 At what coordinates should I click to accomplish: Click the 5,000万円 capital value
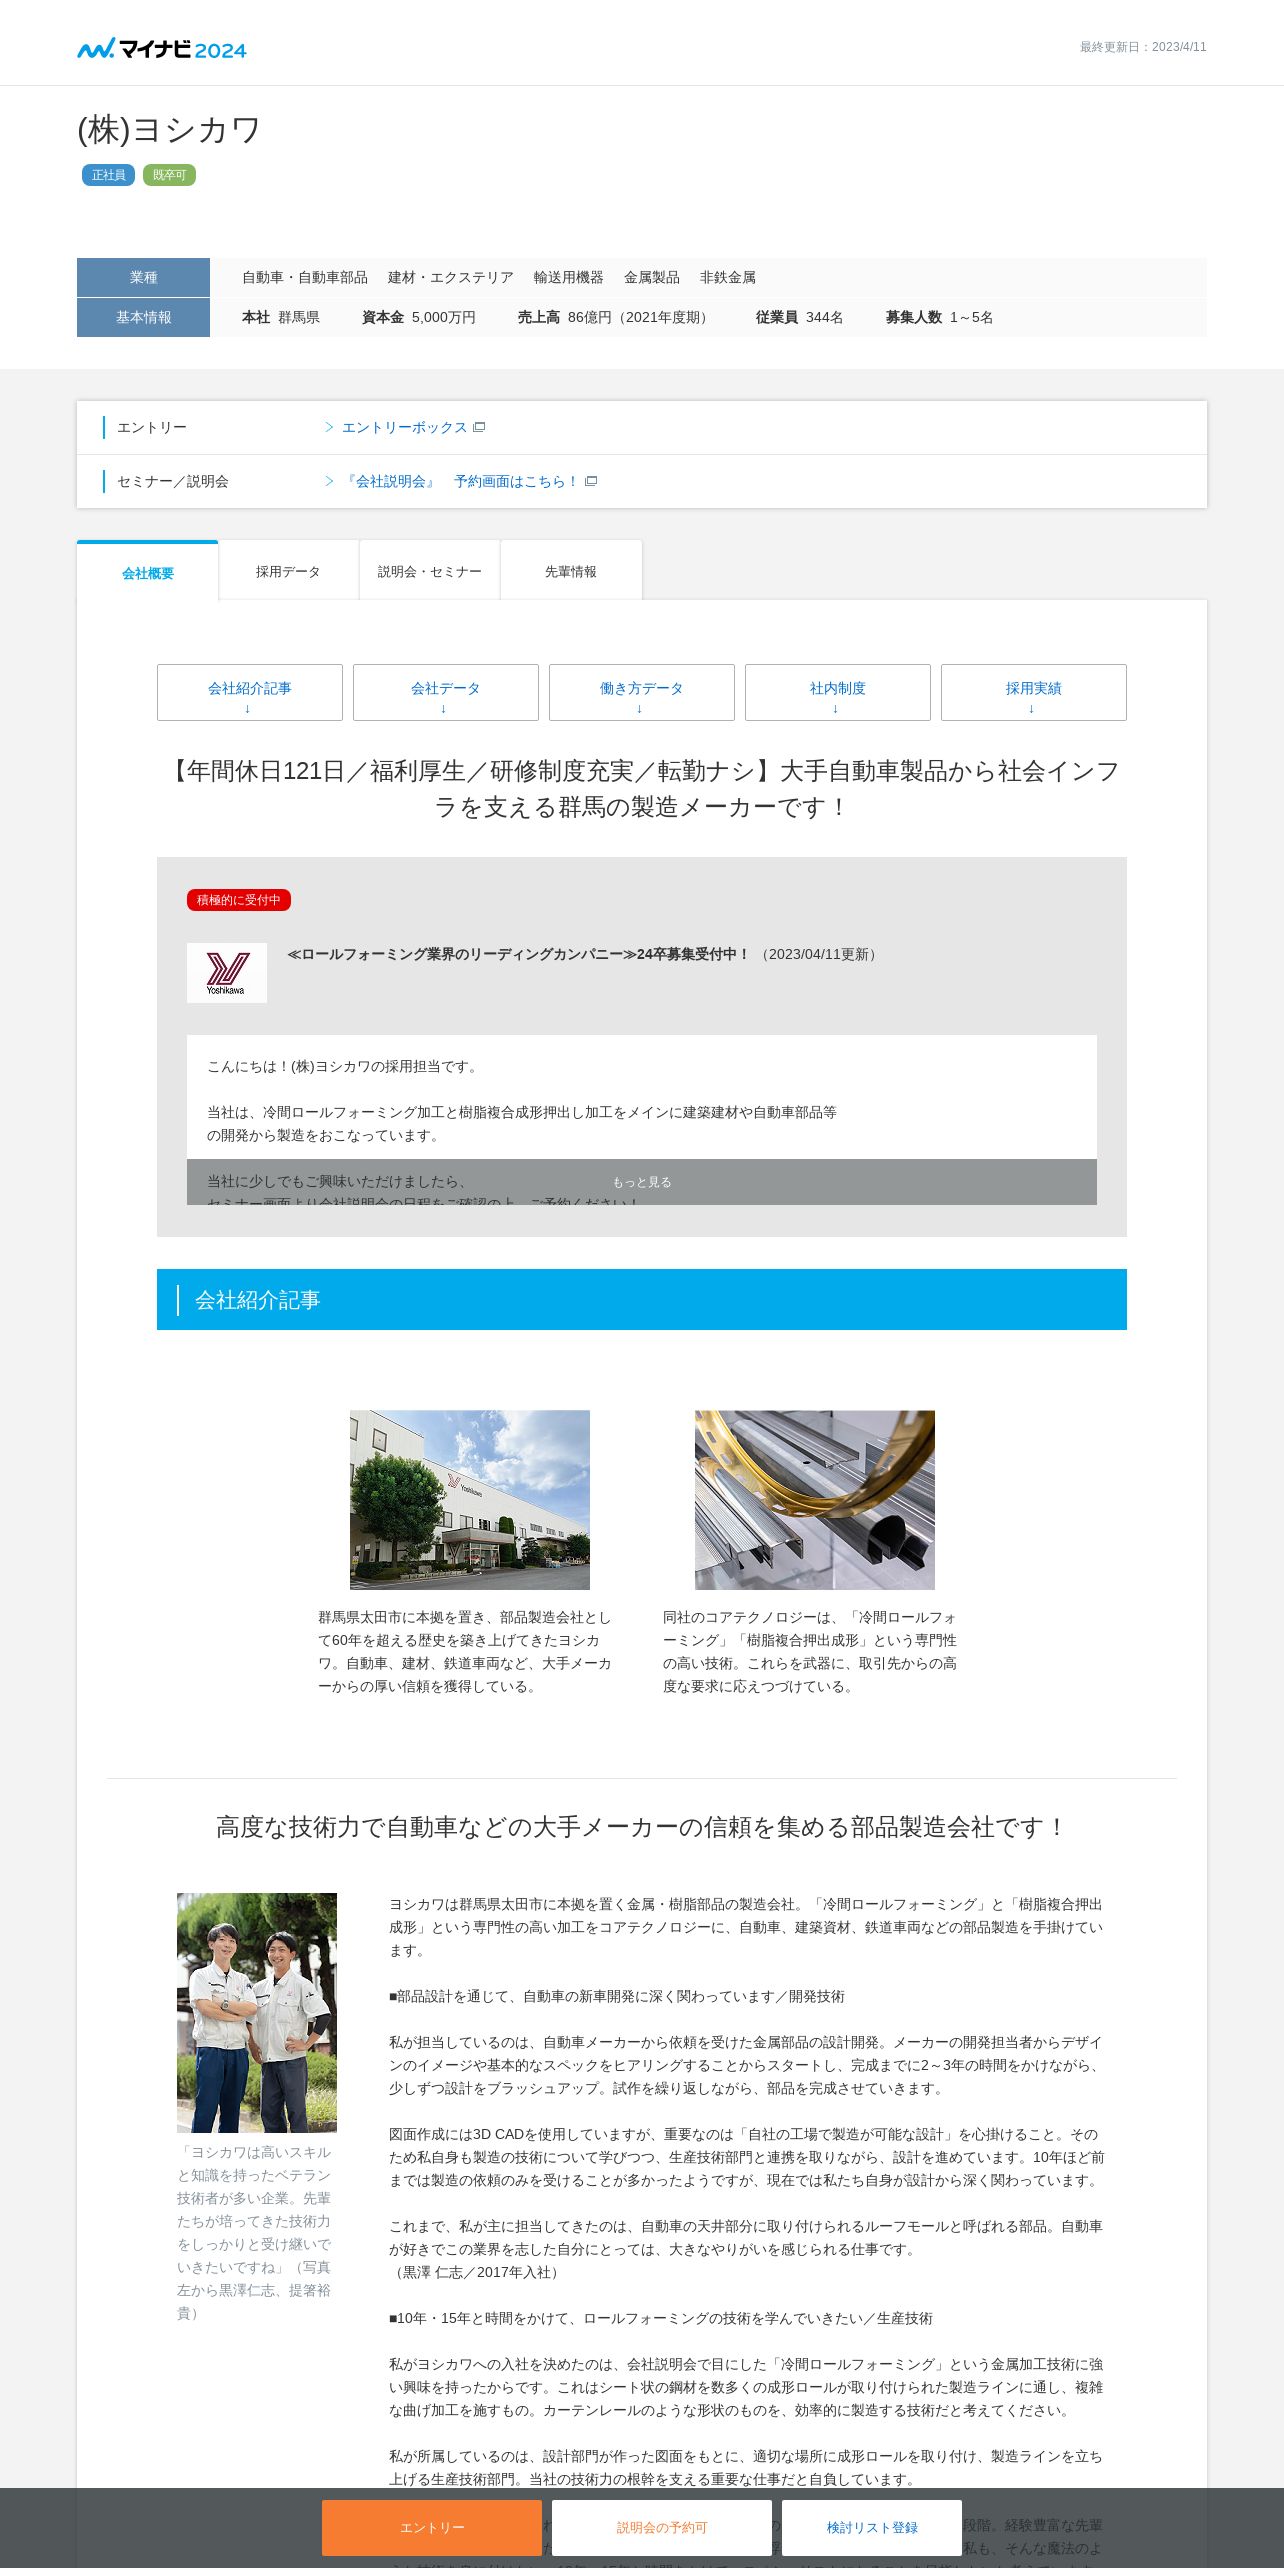click(444, 317)
